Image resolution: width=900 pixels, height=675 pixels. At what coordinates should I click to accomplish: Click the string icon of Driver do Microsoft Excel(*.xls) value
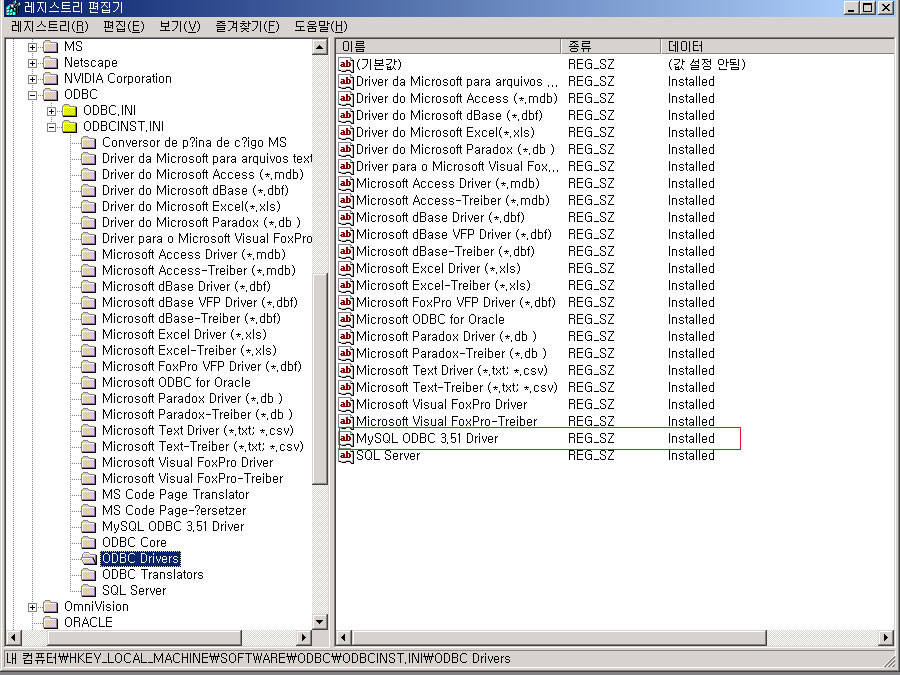pos(346,133)
